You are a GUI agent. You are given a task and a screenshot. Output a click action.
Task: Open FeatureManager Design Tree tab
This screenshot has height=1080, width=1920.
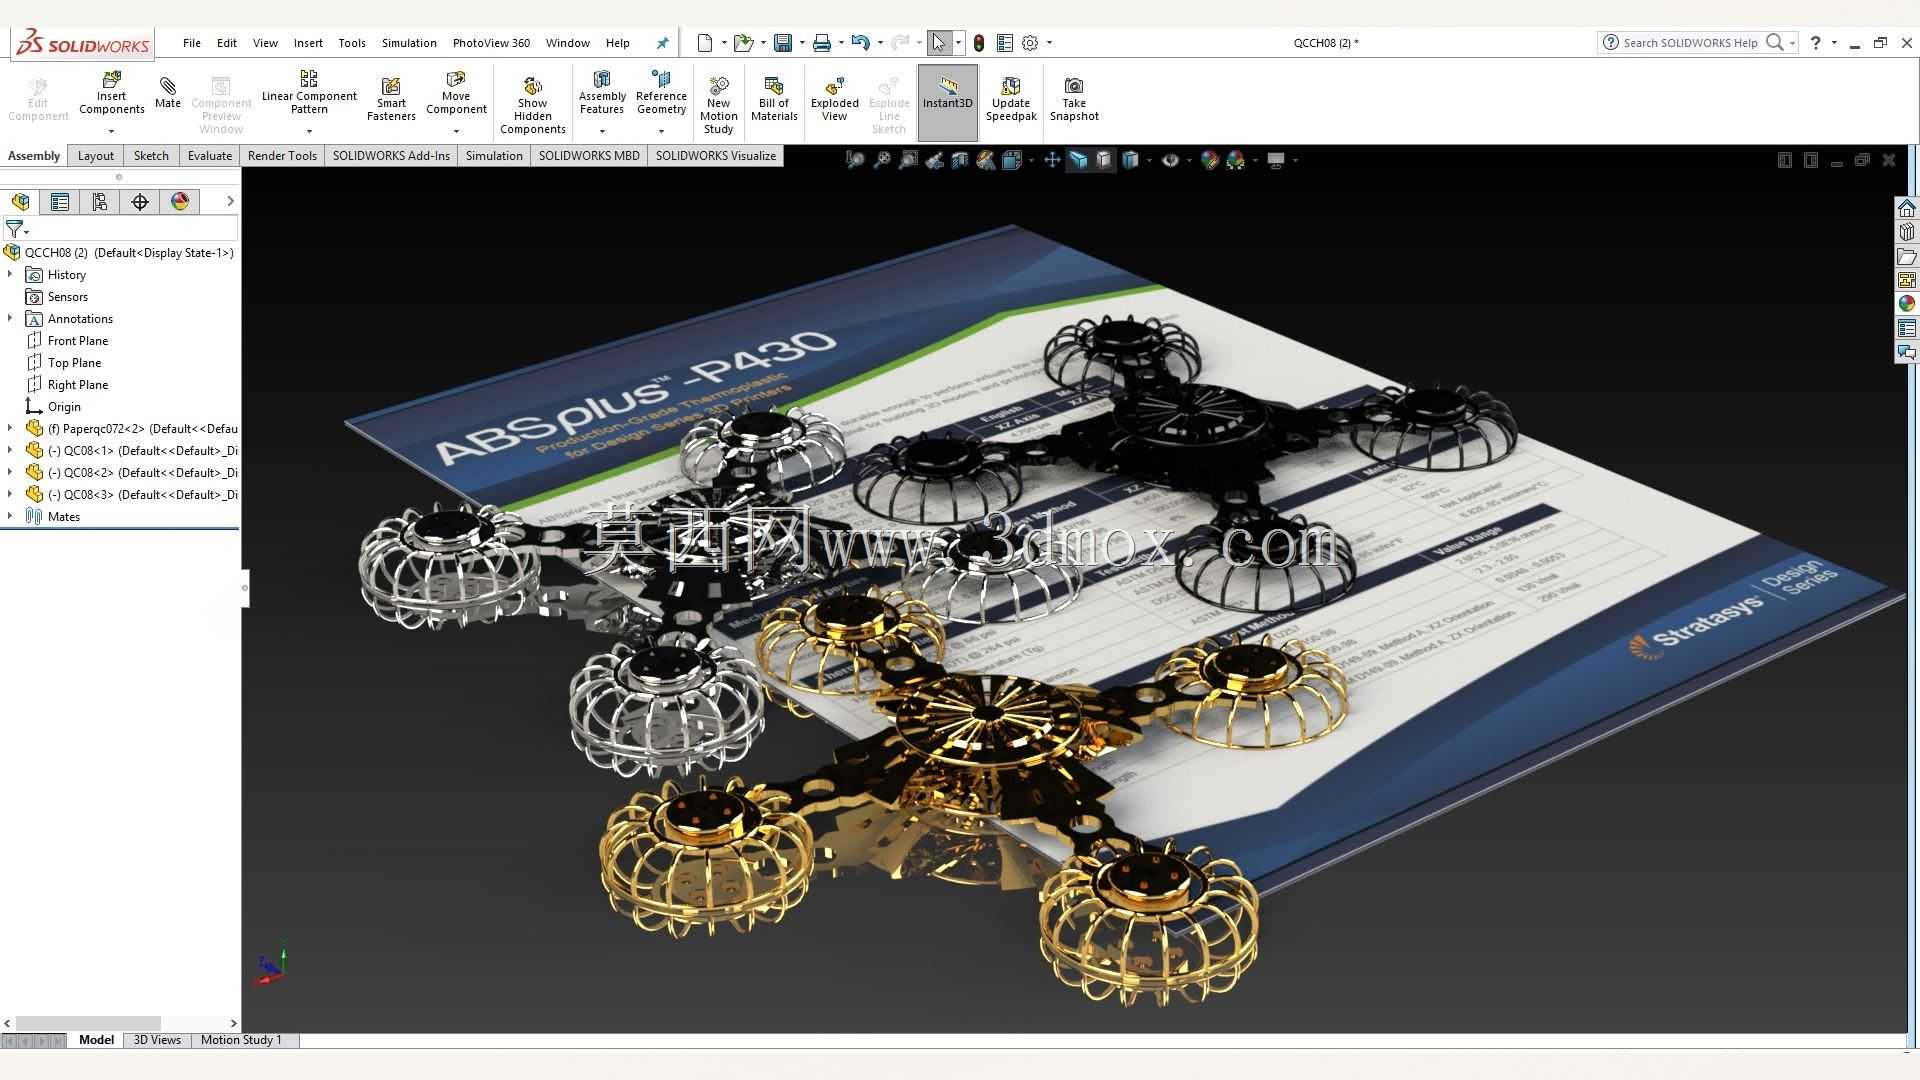[x=21, y=202]
